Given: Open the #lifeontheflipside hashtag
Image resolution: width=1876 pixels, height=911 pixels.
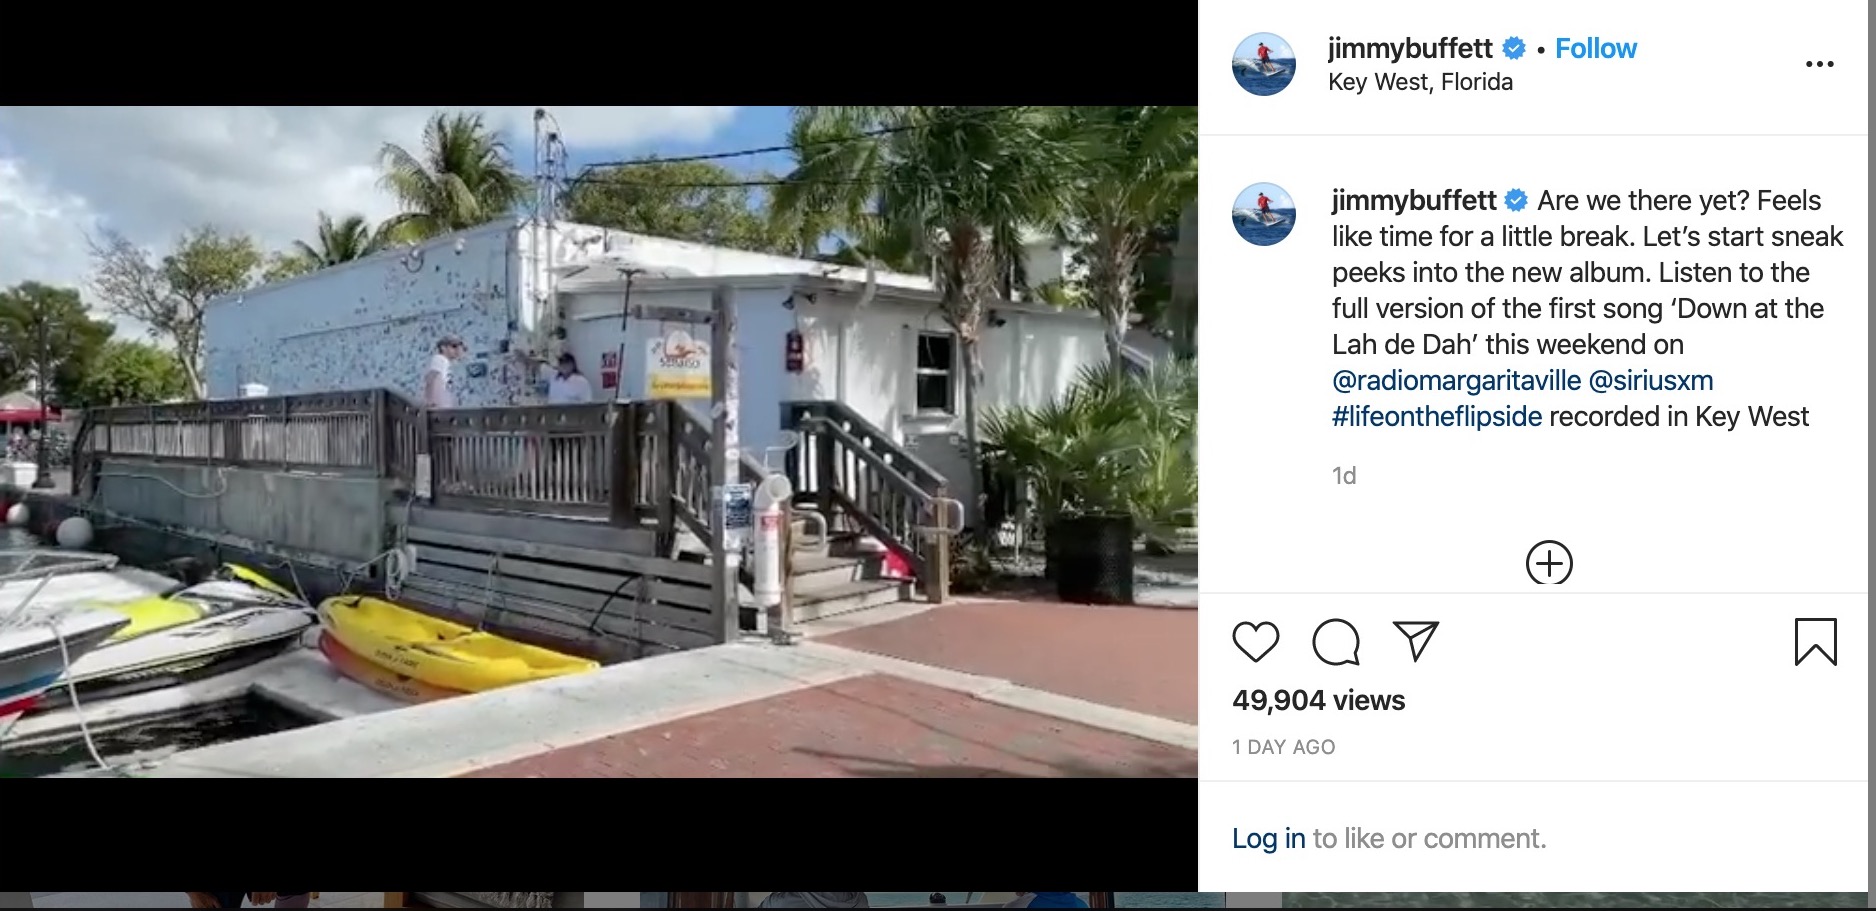Looking at the screenshot, I should [1437, 417].
